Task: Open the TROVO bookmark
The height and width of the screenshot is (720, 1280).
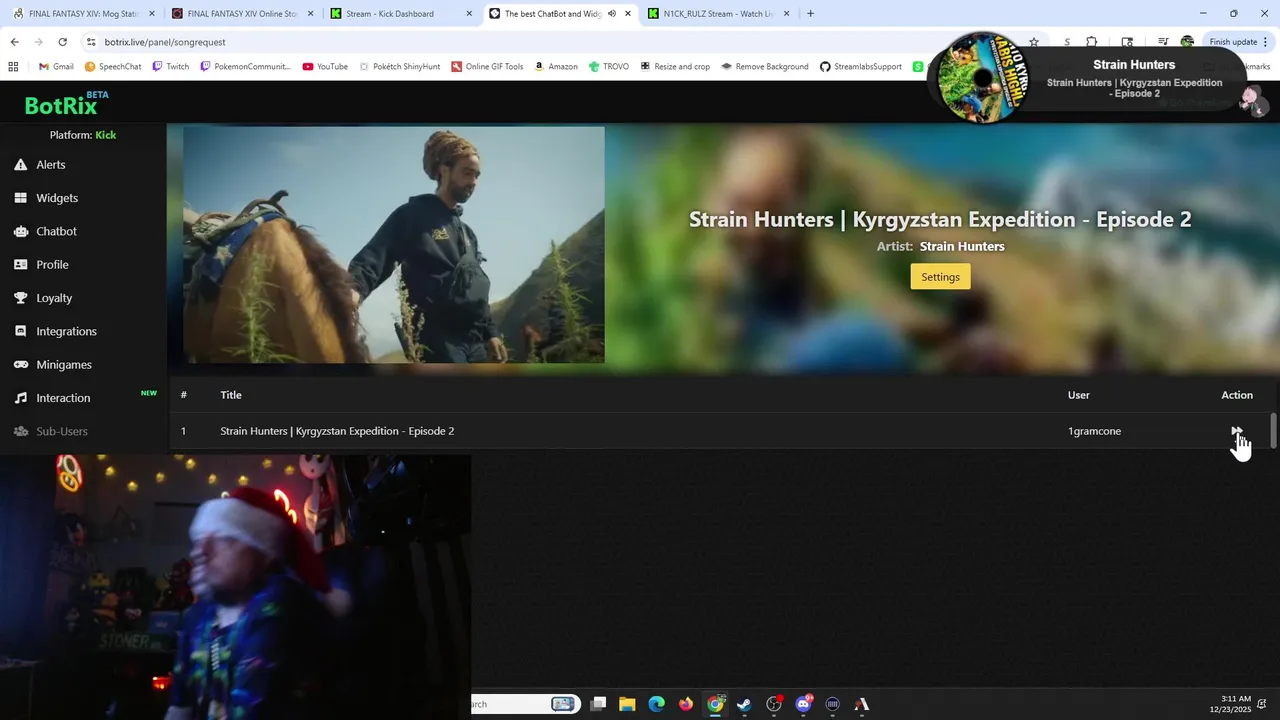Action: click(609, 67)
